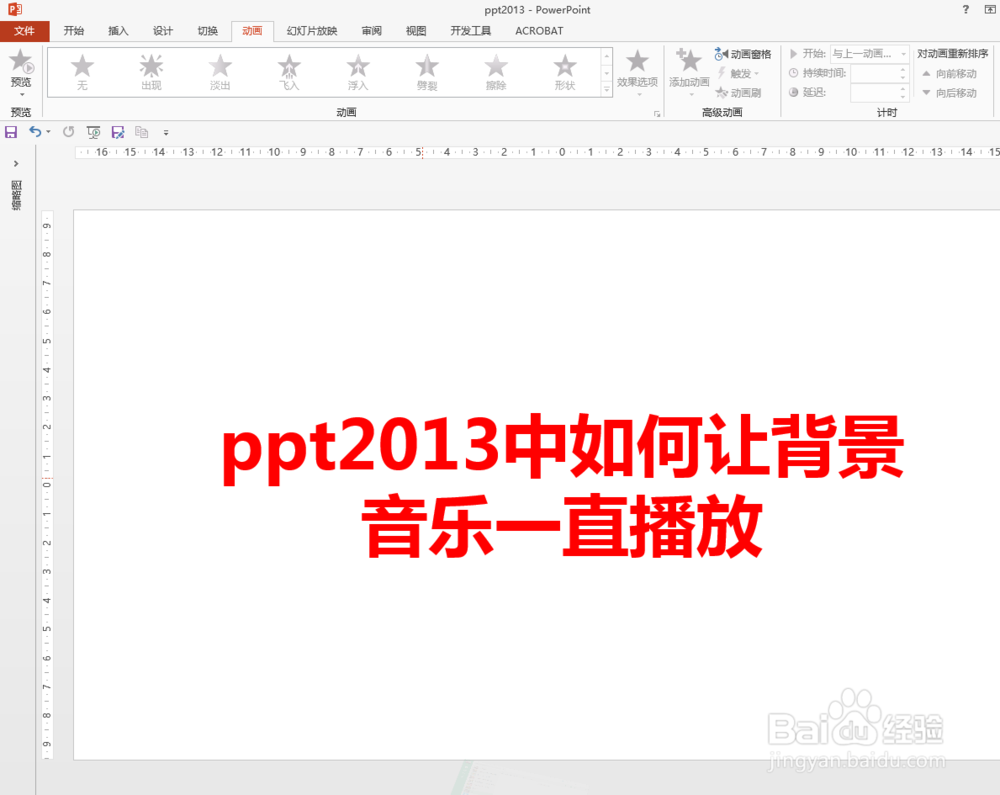Click the Start From Beginning slideshow icon
Viewport: 1000px width, 795px height.
93,132
